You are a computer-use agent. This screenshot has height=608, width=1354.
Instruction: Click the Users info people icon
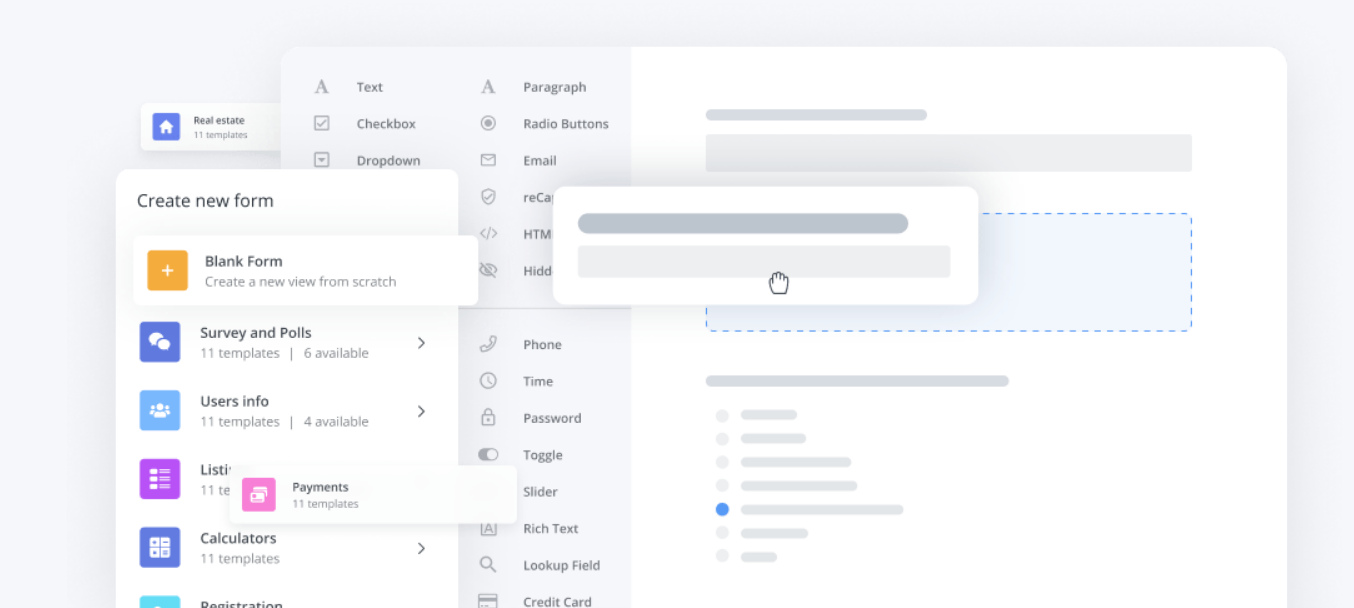point(160,410)
